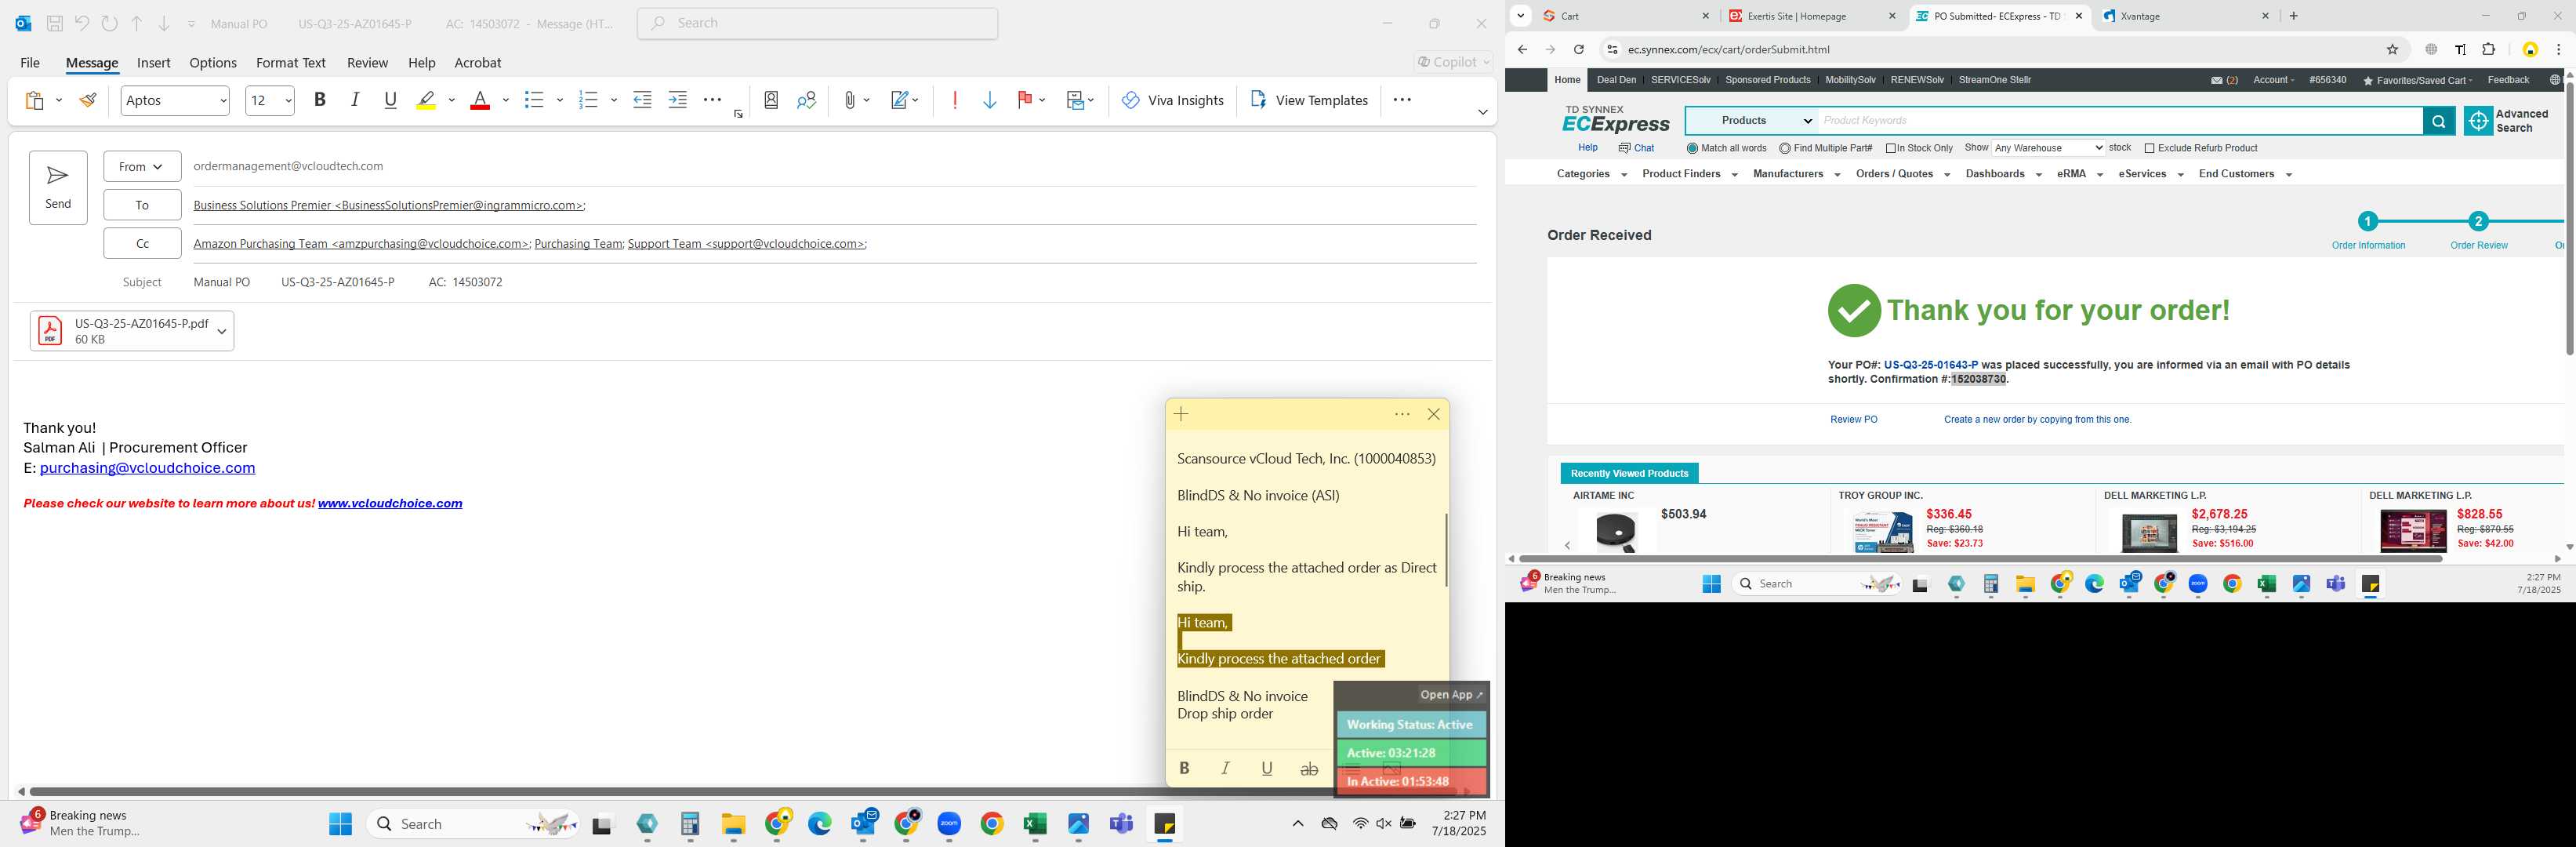Send the email message
The height and width of the screenshot is (847, 2576).
(x=58, y=187)
